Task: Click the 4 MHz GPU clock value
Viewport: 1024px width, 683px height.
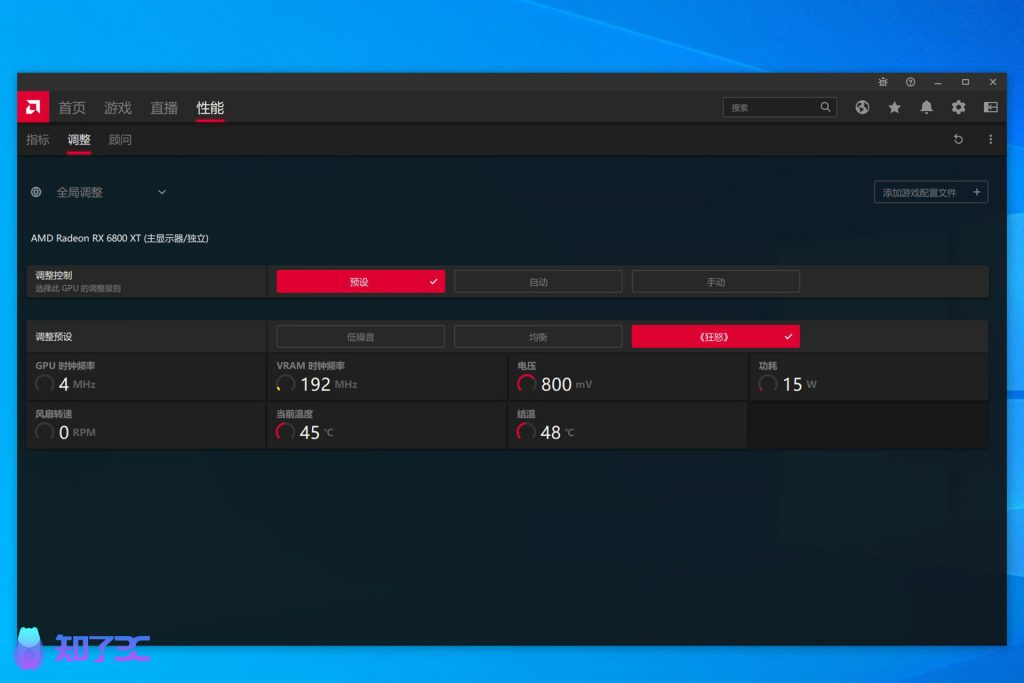Action: coord(77,384)
